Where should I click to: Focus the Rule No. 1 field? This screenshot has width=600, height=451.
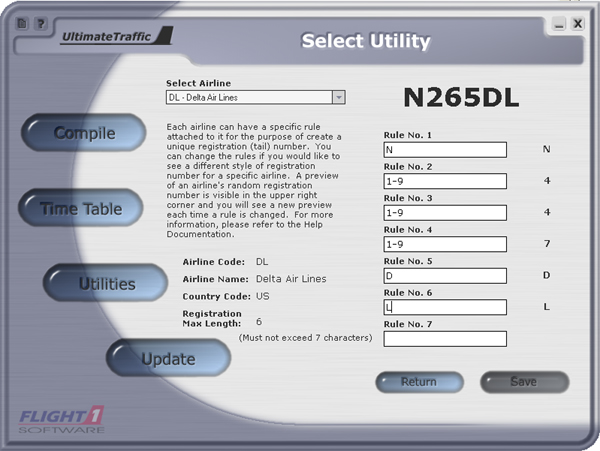445,150
